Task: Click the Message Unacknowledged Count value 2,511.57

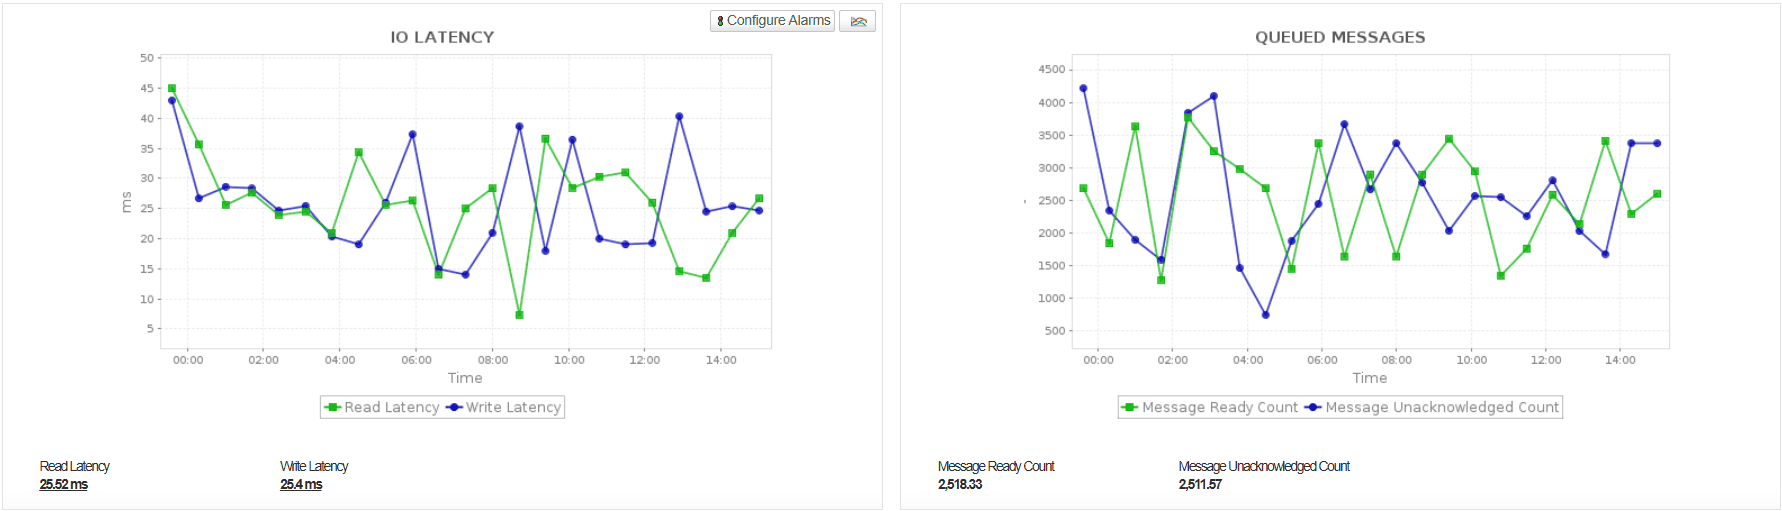Action: pos(1200,484)
